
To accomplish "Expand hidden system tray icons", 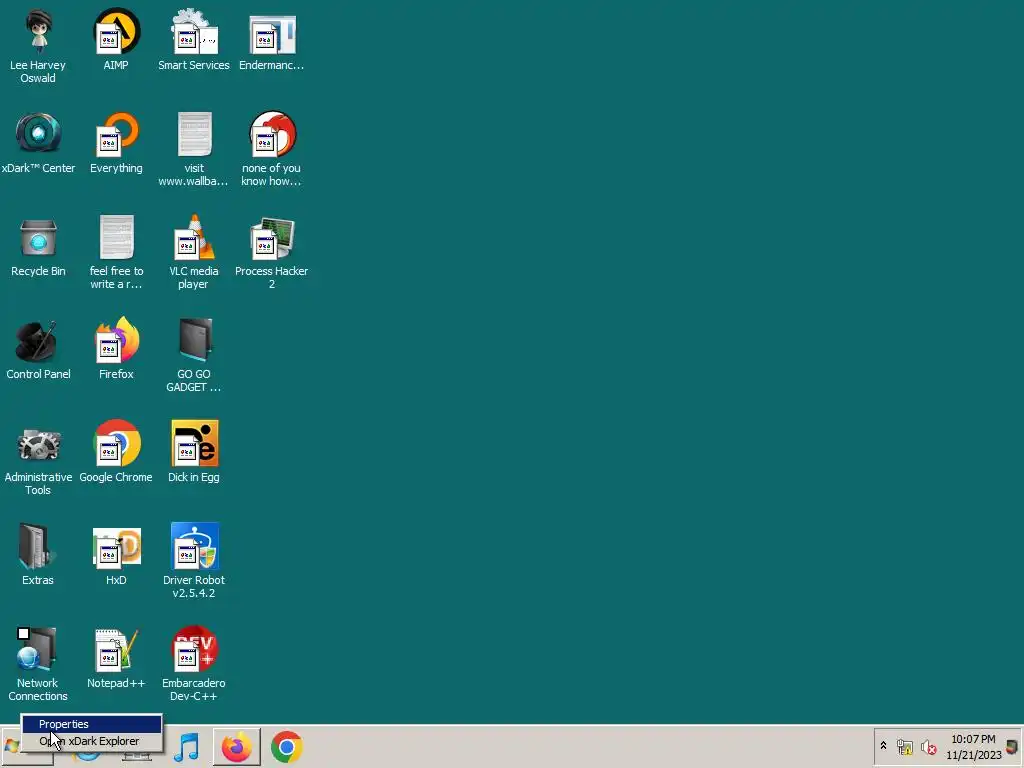I will 884,746.
